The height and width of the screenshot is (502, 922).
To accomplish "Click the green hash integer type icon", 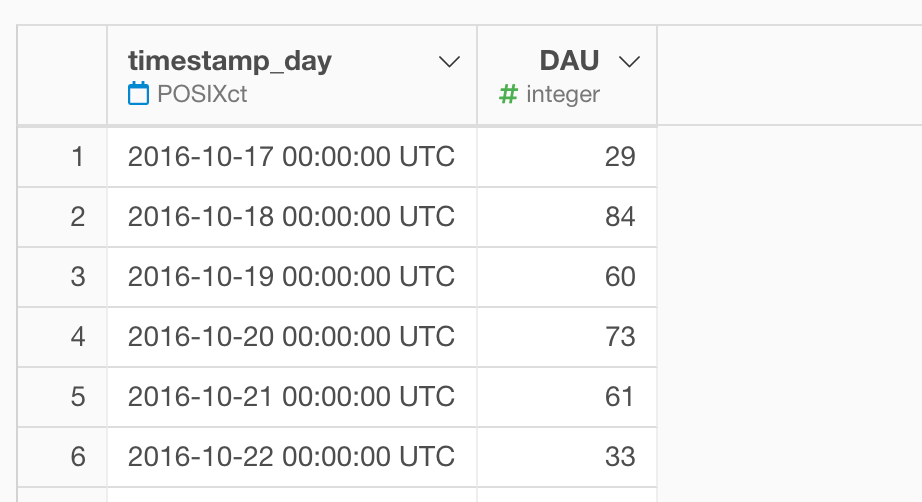I will [x=508, y=95].
